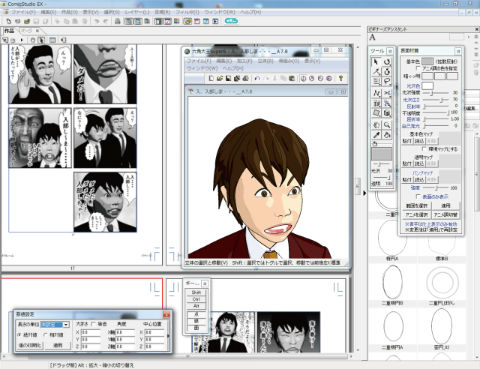
Task: Collapse the ツール palette using its header button
Action: [390, 51]
